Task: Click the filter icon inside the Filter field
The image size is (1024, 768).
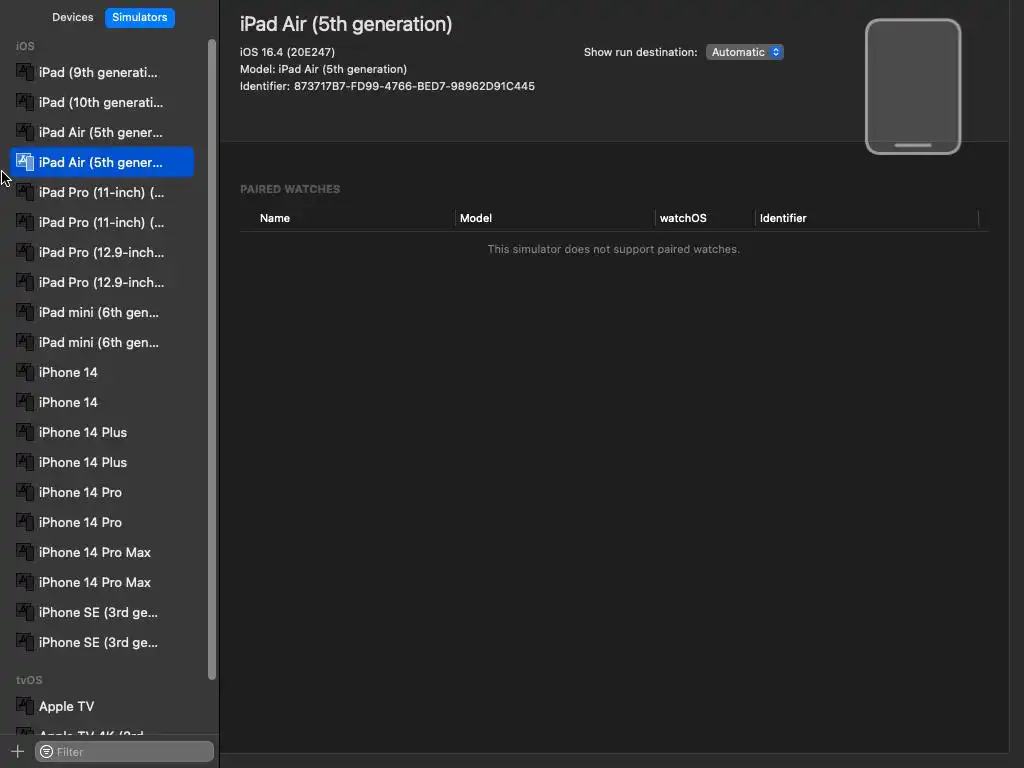Action: [x=46, y=752]
